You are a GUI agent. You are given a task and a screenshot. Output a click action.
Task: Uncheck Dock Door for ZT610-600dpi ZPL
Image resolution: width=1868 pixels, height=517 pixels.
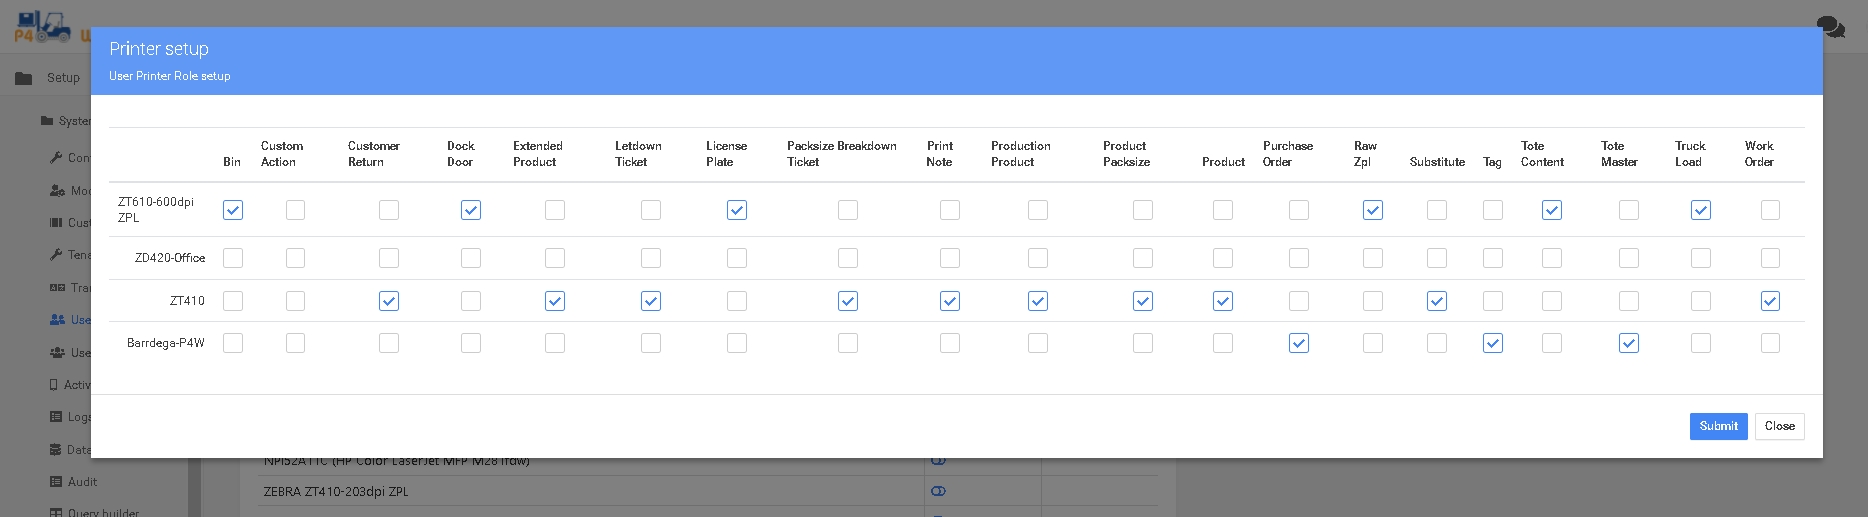(471, 210)
